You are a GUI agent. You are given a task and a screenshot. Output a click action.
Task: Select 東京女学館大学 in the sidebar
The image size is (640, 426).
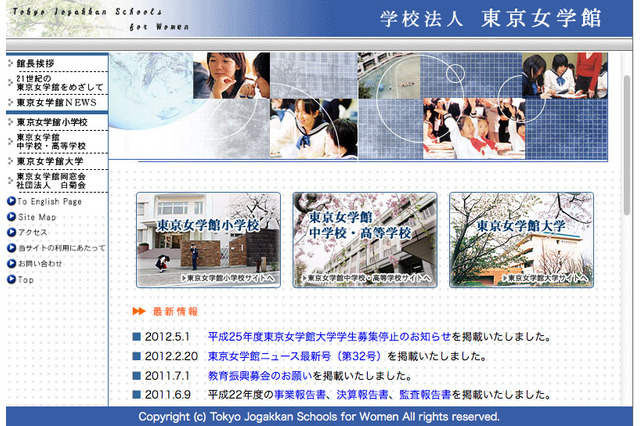pyautogui.click(x=50, y=161)
